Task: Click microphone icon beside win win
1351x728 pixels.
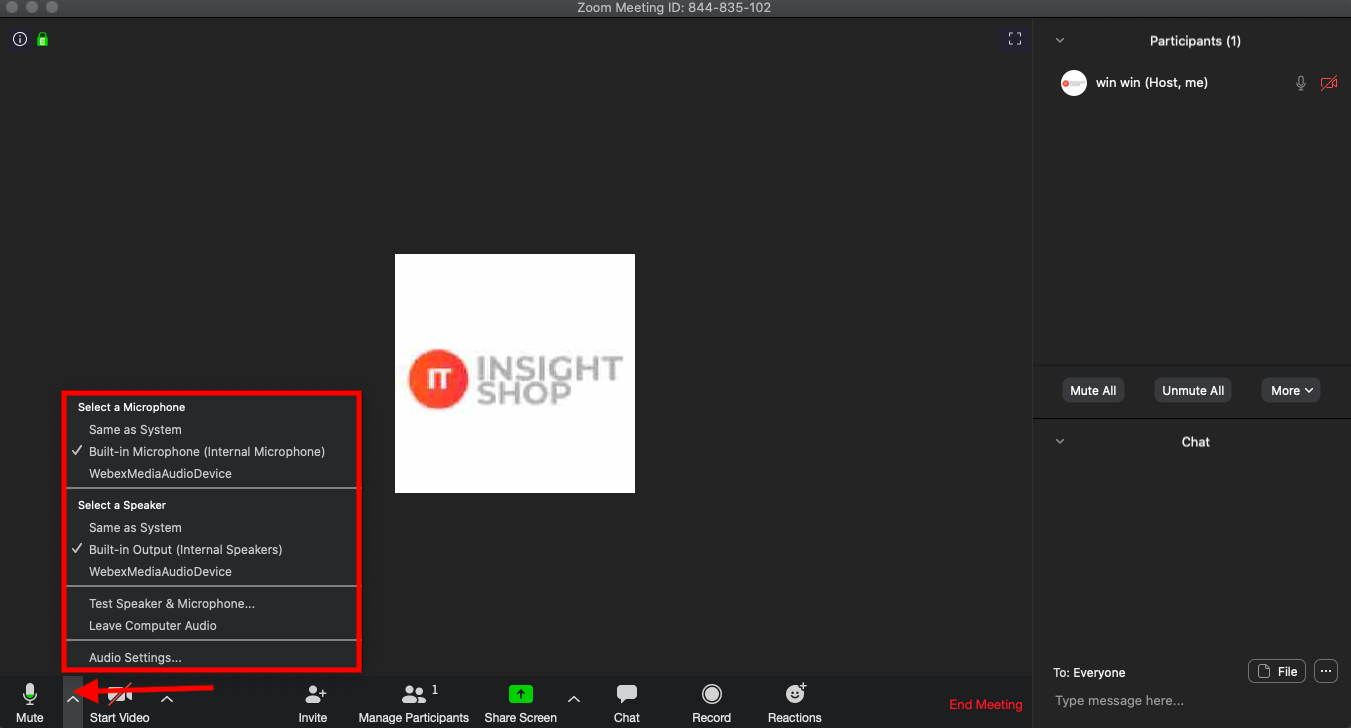Action: coord(1301,83)
